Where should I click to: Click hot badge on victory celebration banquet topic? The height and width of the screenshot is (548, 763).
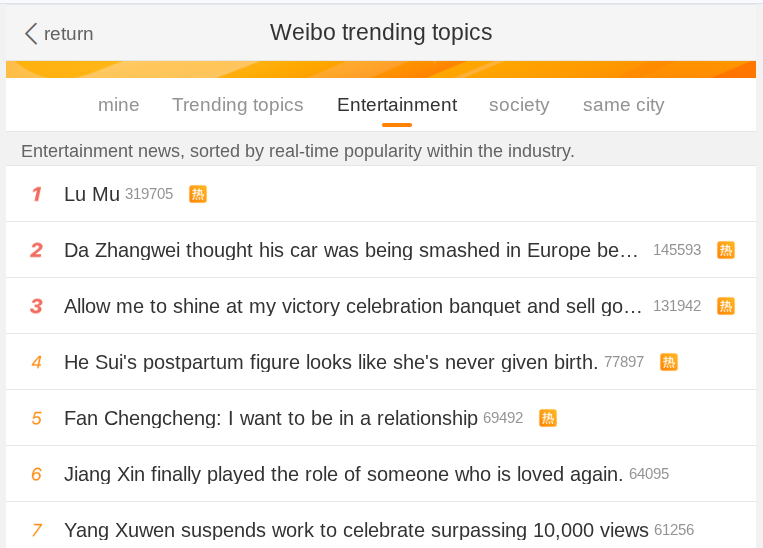pos(726,306)
